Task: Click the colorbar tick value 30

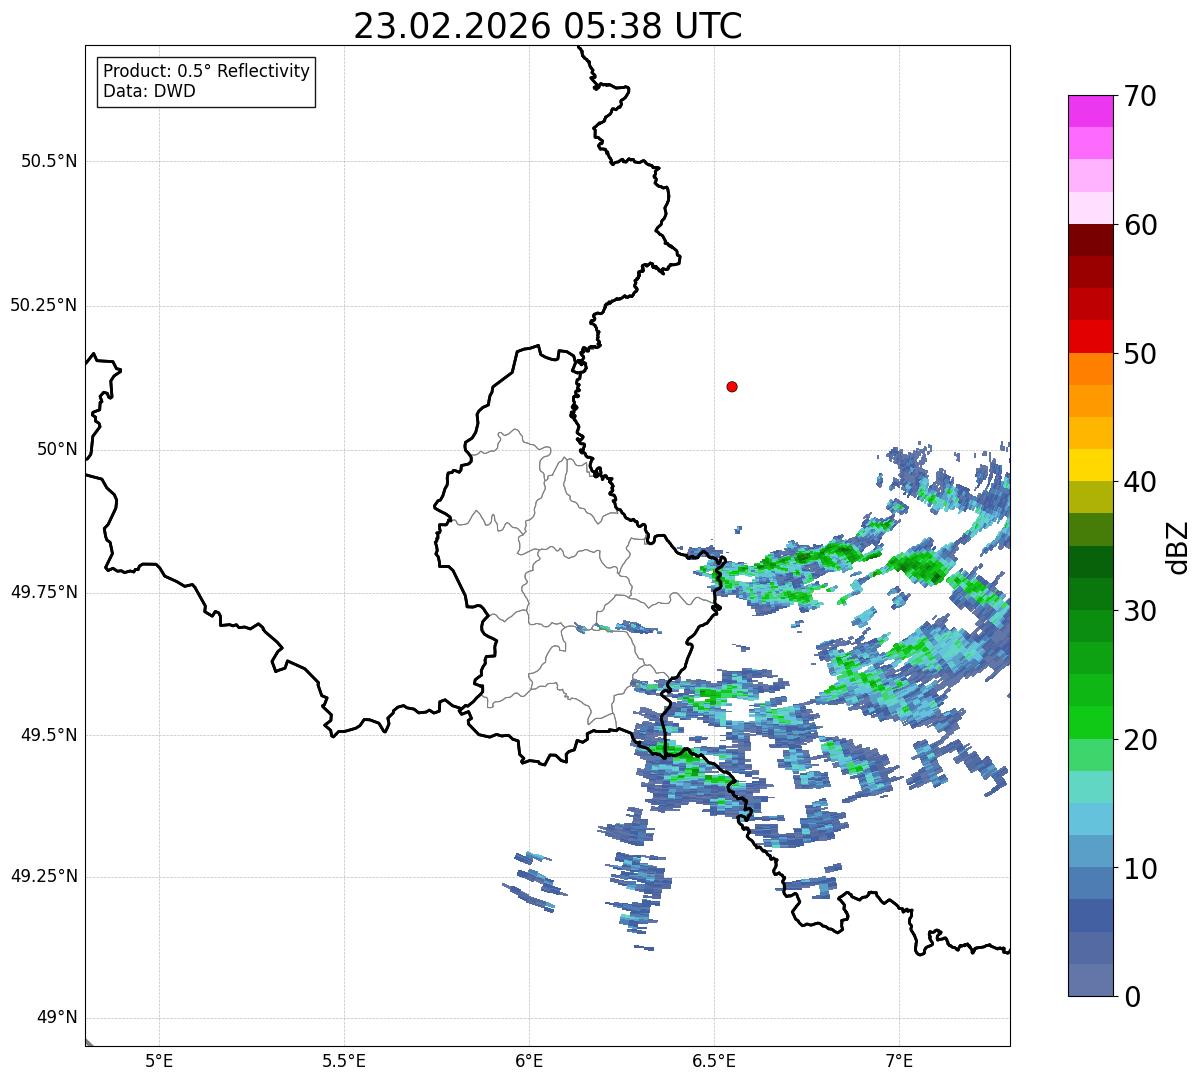Action: click(1140, 611)
